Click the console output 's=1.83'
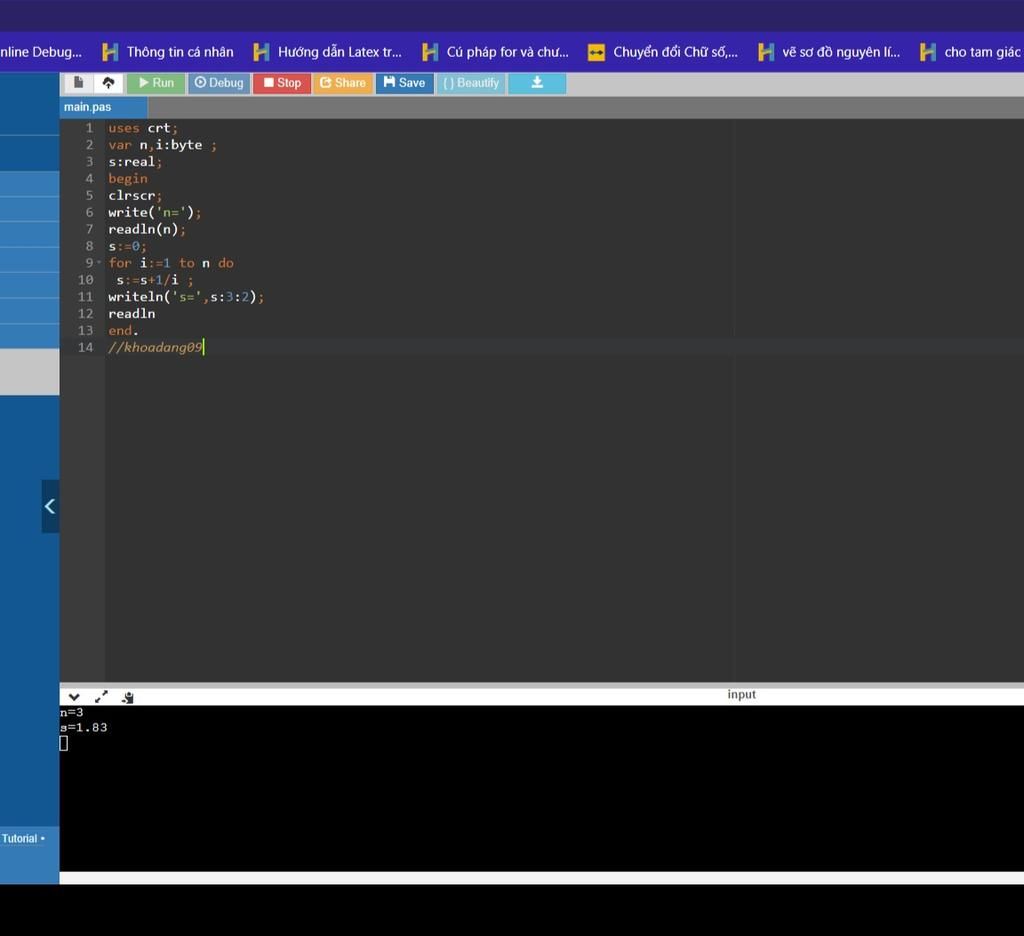Screen dimensions: 1024x936 pyautogui.click(x=84, y=727)
